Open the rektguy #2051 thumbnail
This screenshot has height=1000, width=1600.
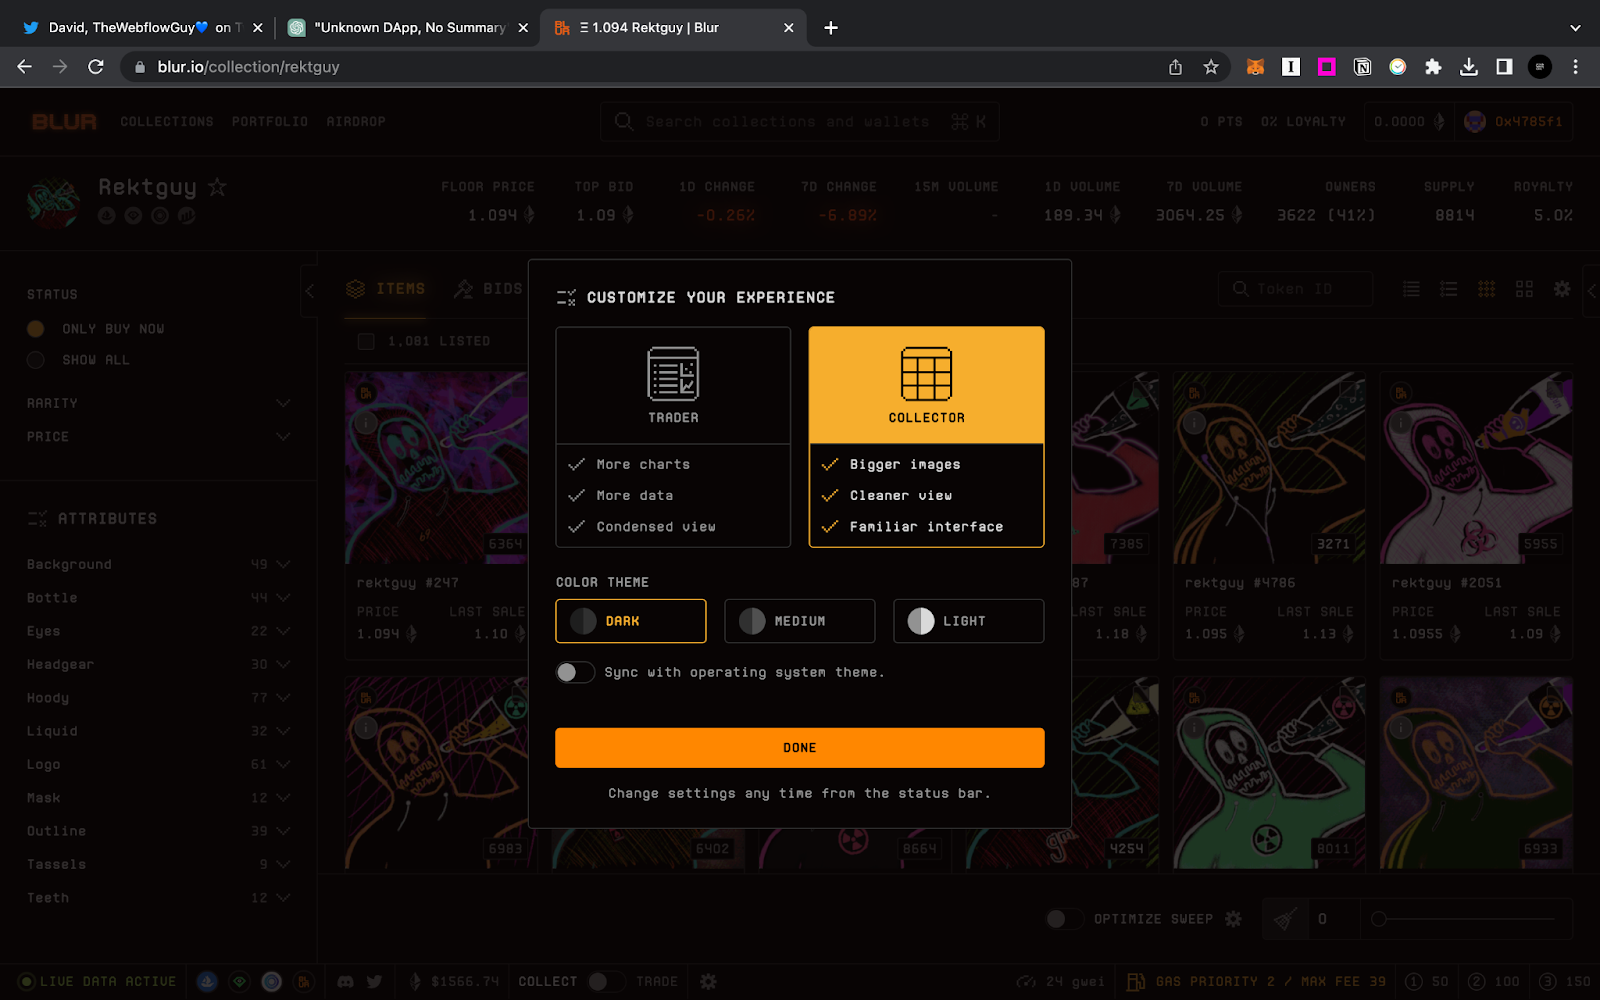tap(1476, 468)
